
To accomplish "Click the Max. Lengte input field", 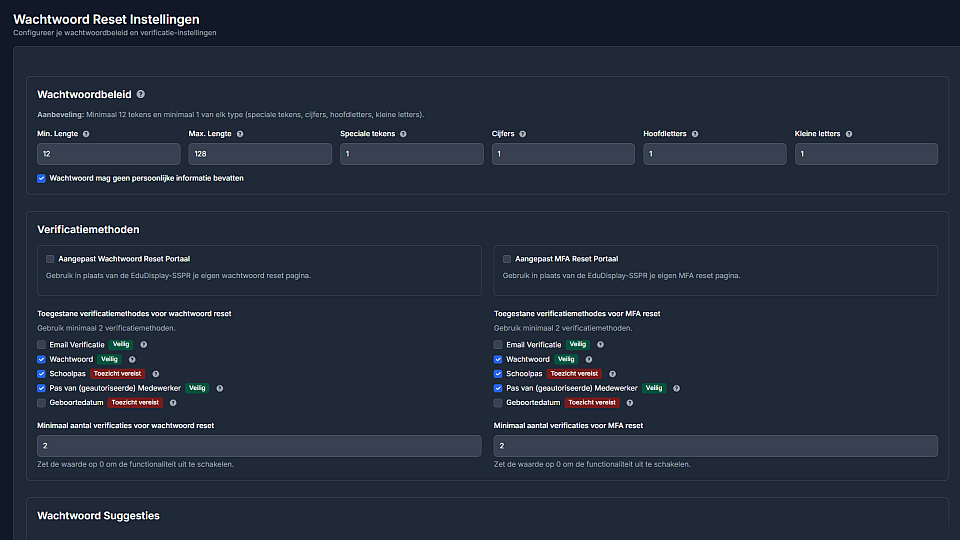I will coord(260,154).
